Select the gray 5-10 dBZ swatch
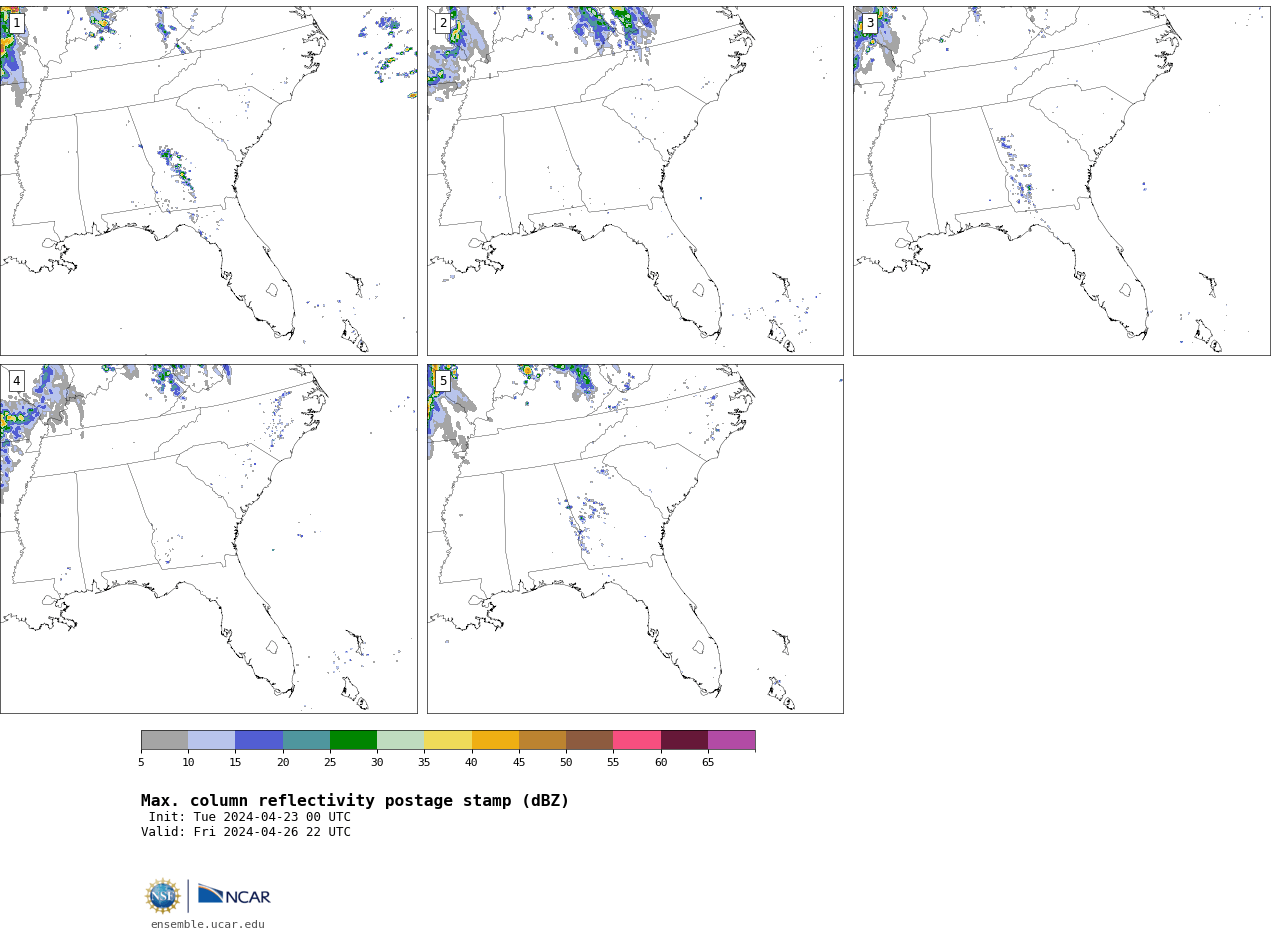The width and height of the screenshot is (1280, 936). point(164,740)
